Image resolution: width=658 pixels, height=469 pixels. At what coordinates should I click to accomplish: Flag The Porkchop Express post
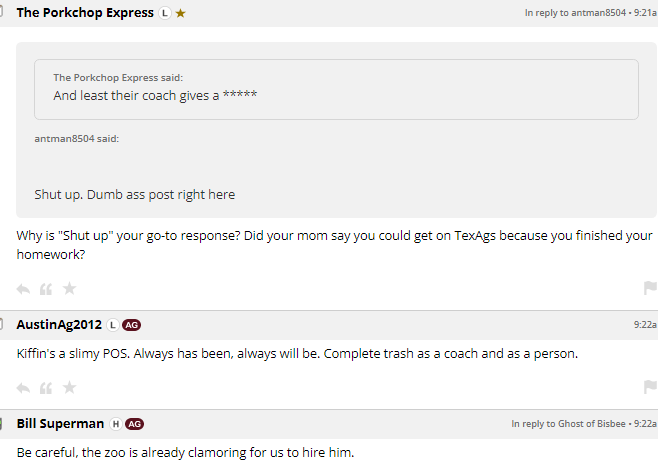[x=650, y=288]
